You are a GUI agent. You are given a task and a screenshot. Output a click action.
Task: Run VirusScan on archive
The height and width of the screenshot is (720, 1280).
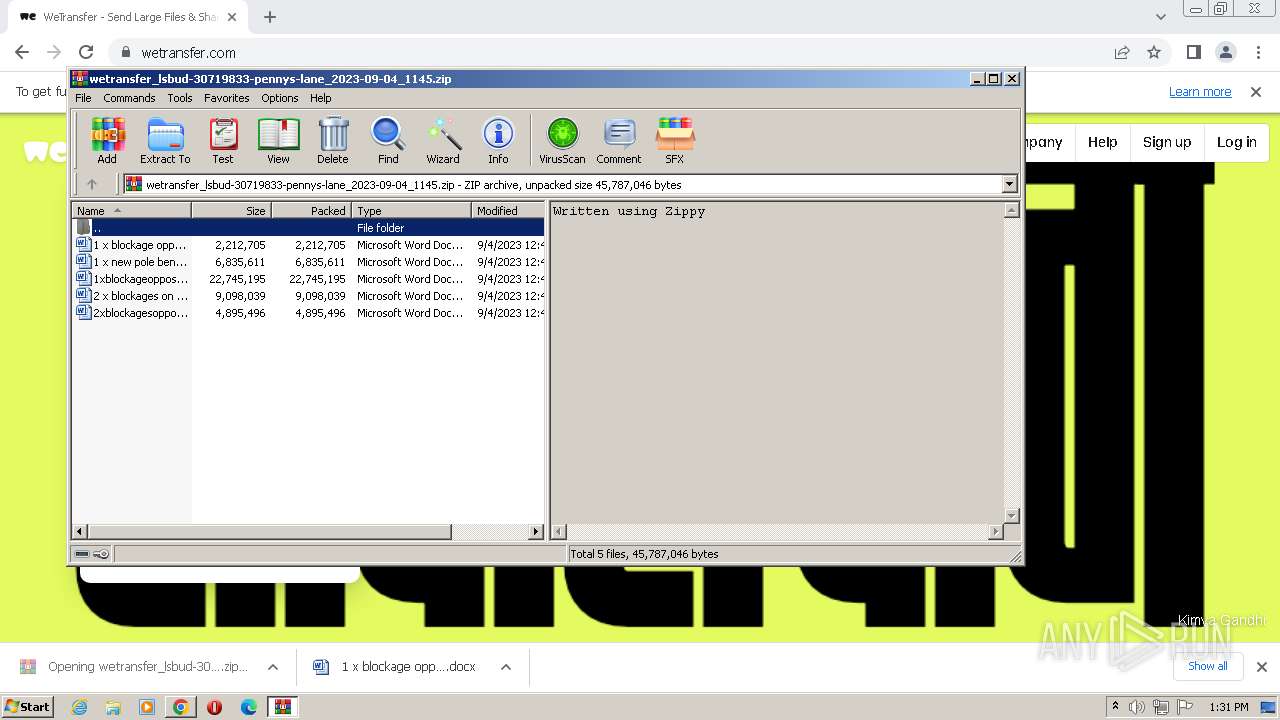click(x=562, y=140)
